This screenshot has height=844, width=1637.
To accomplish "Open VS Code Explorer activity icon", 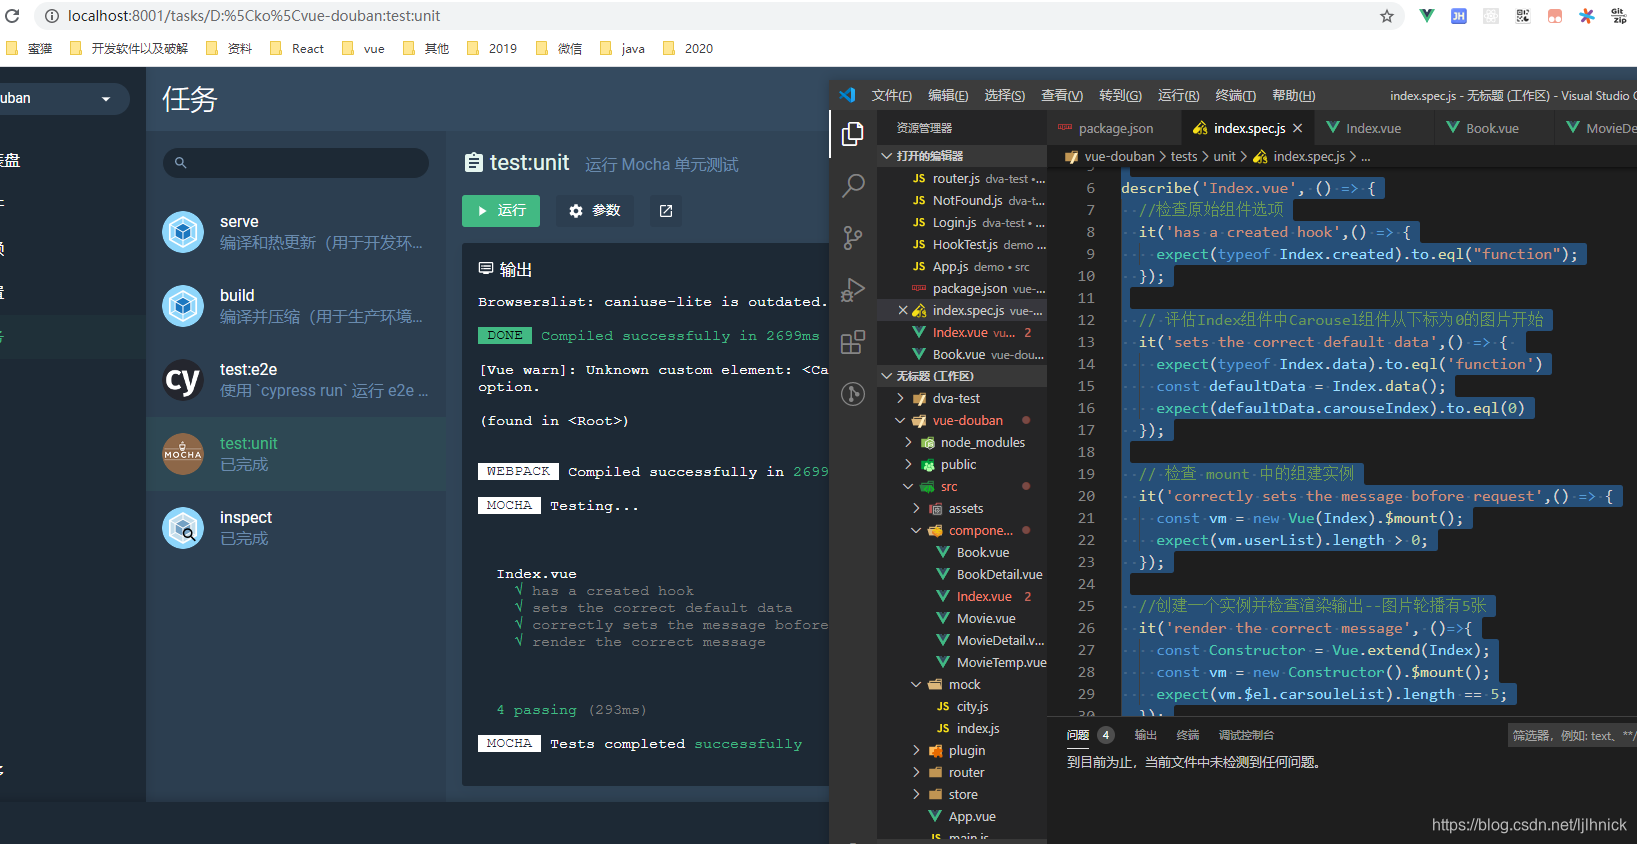I will tap(853, 134).
